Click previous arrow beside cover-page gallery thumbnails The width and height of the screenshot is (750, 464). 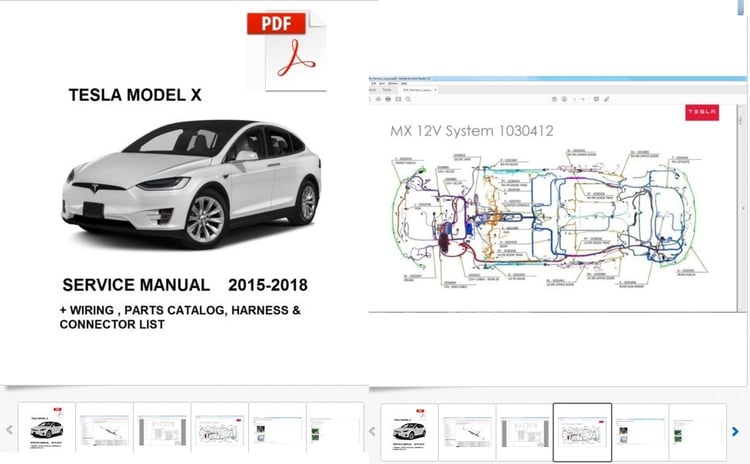click(9, 430)
